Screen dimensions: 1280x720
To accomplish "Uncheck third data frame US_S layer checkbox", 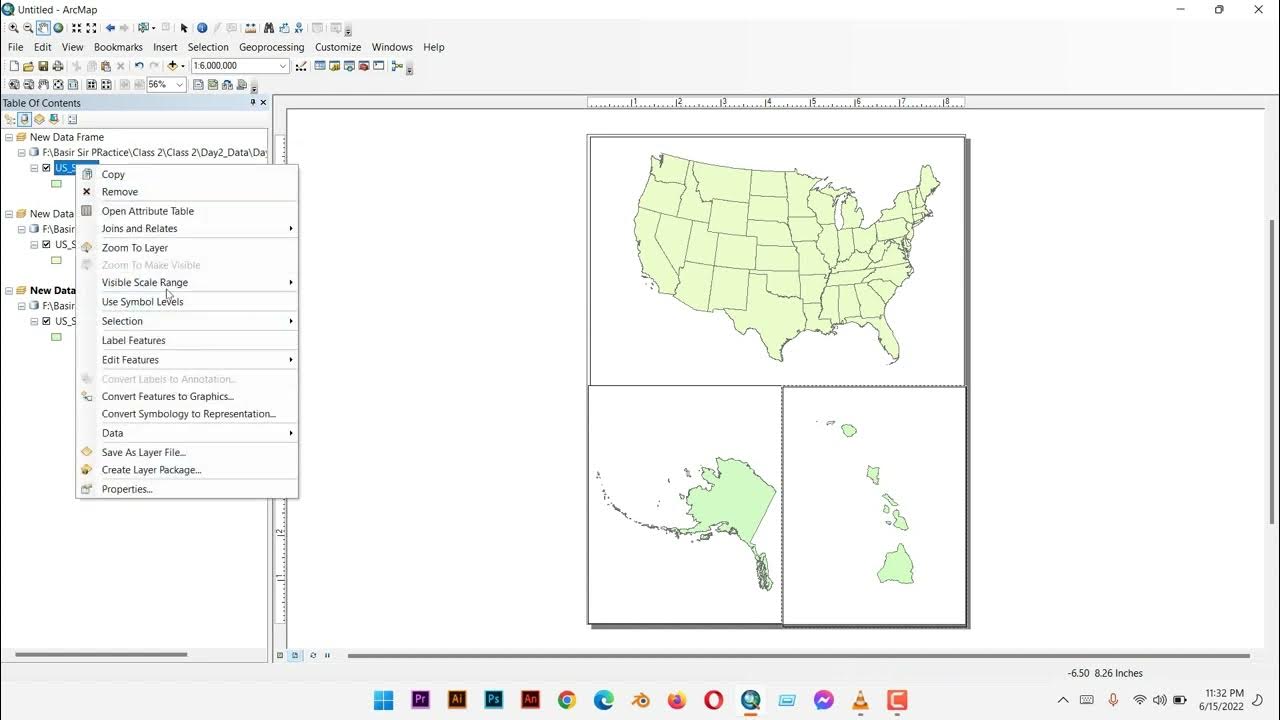I will pos(46,321).
